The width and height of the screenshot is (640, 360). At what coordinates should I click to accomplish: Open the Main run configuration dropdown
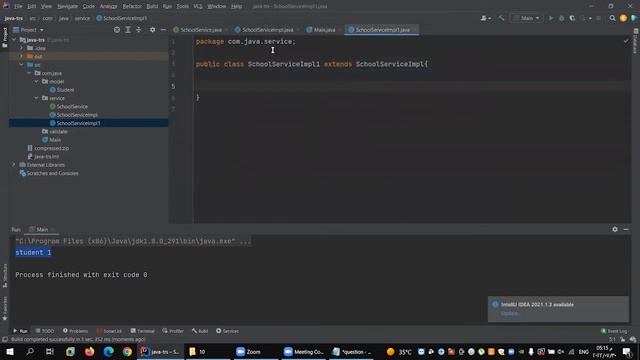point(527,18)
